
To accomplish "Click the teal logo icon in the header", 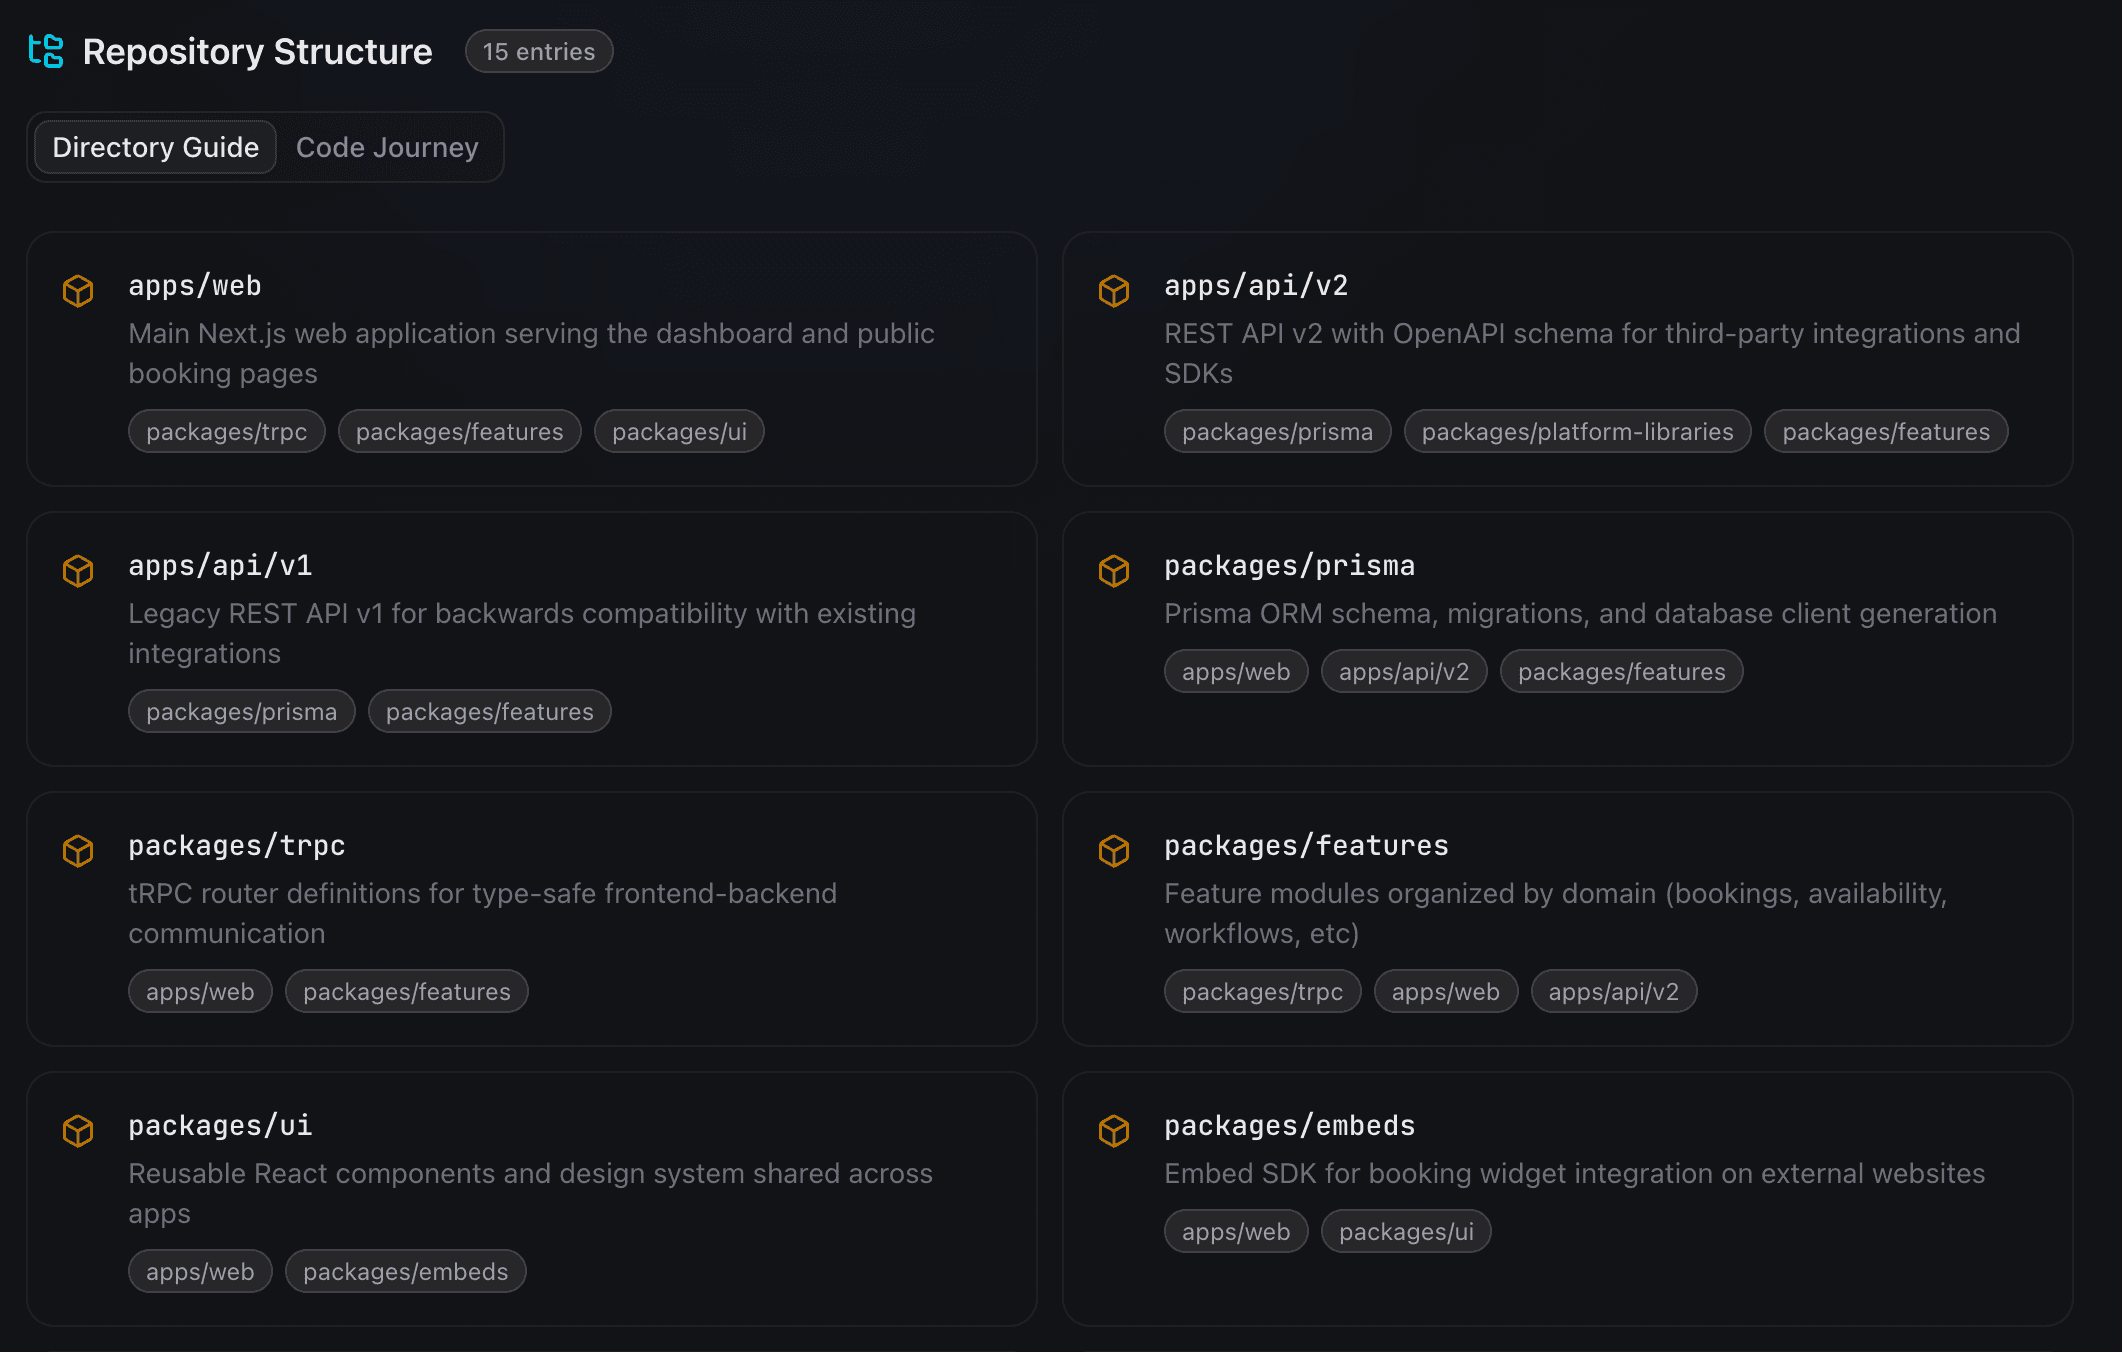I will (46, 51).
